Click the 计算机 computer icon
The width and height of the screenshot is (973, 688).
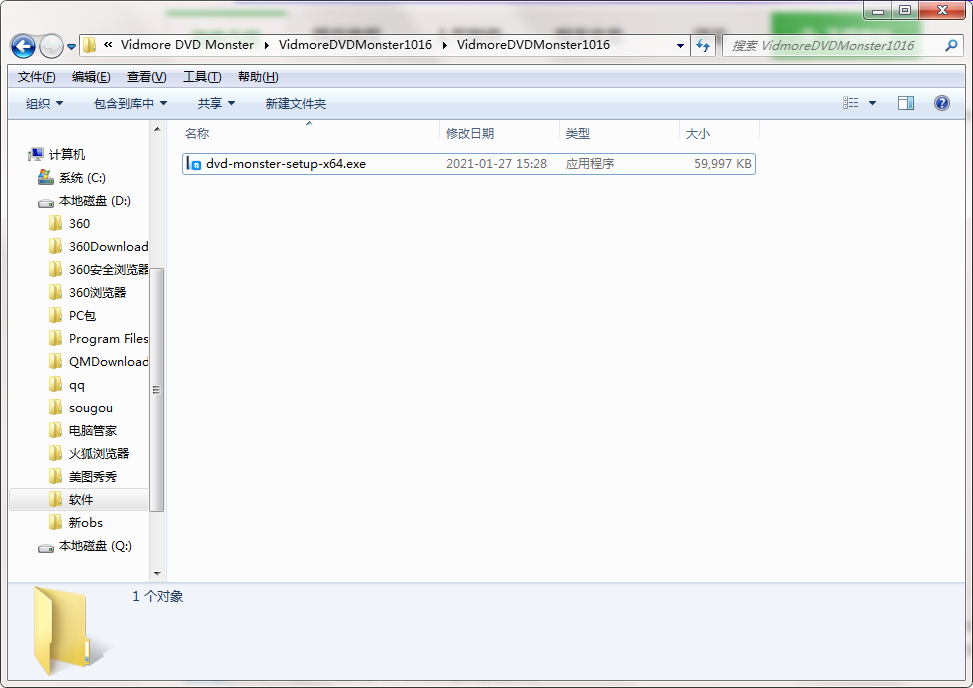click(x=37, y=154)
